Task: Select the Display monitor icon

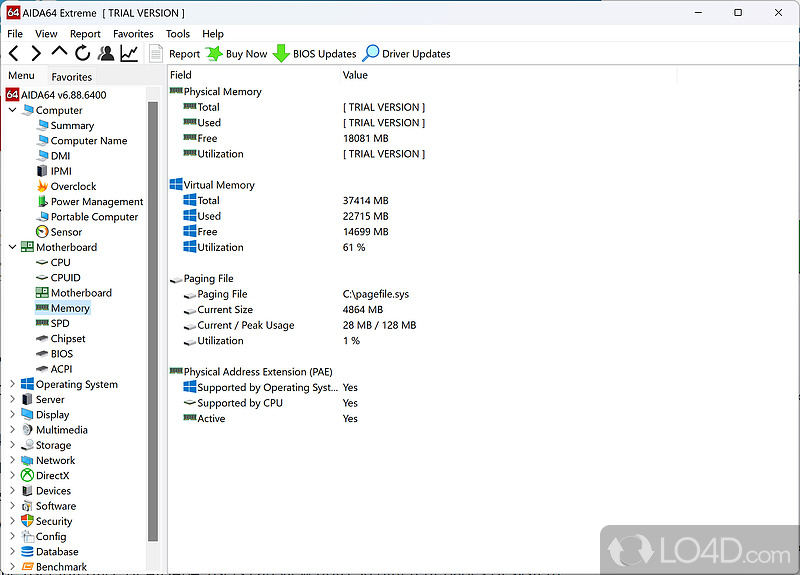Action: coord(27,414)
